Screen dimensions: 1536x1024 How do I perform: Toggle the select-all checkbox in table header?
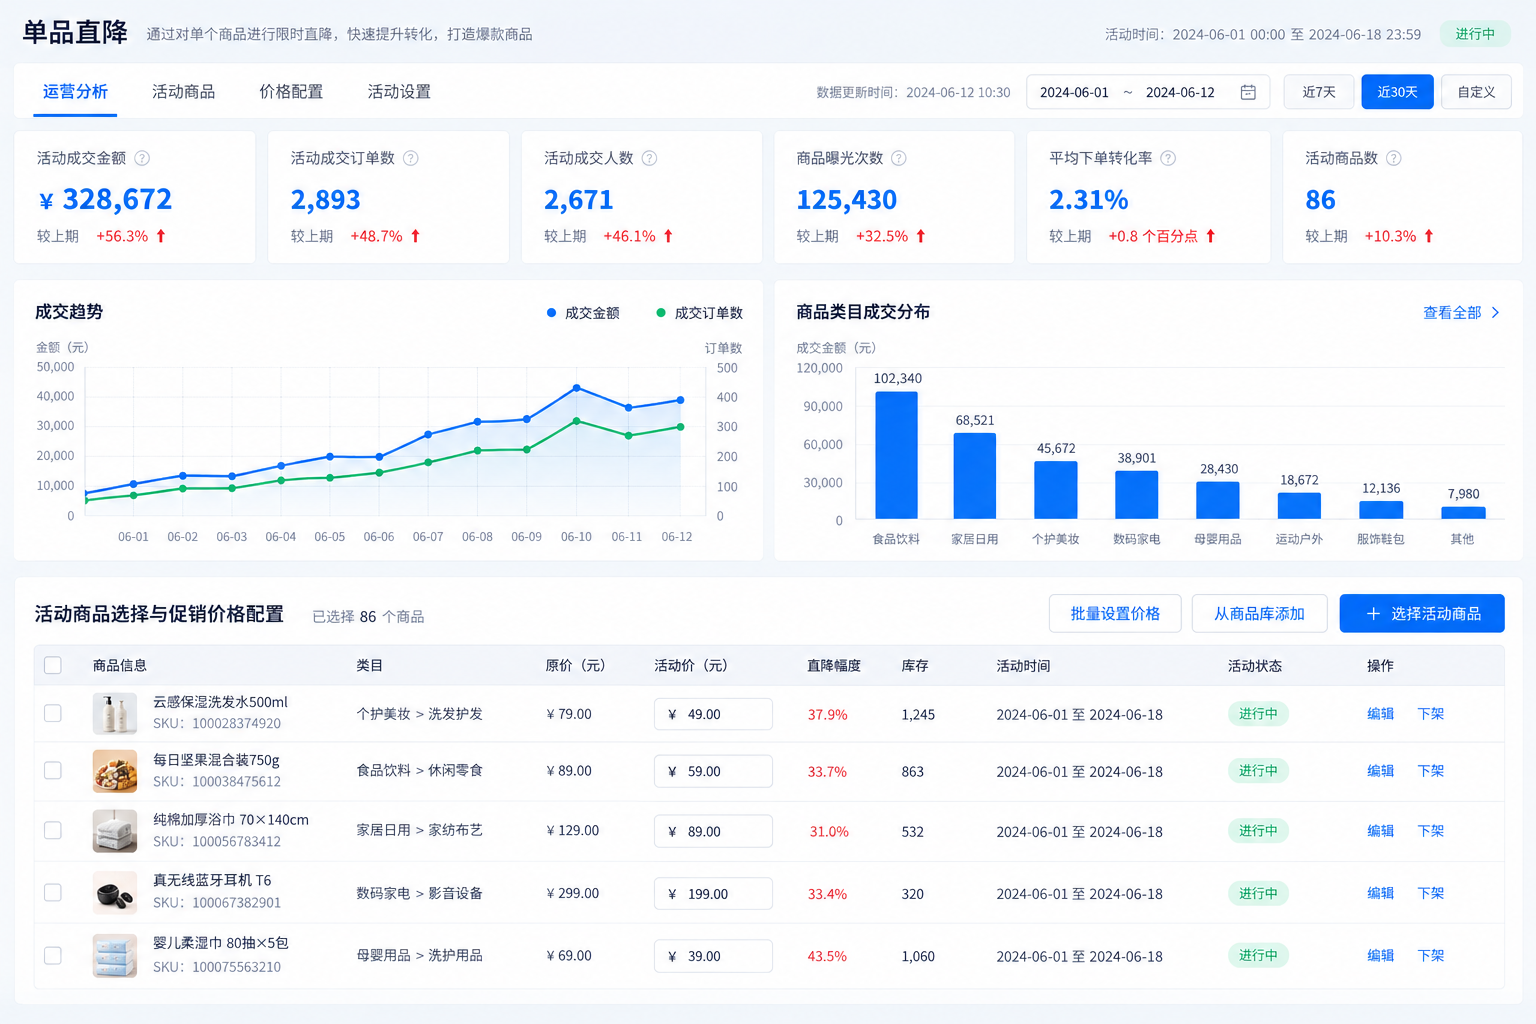[53, 665]
